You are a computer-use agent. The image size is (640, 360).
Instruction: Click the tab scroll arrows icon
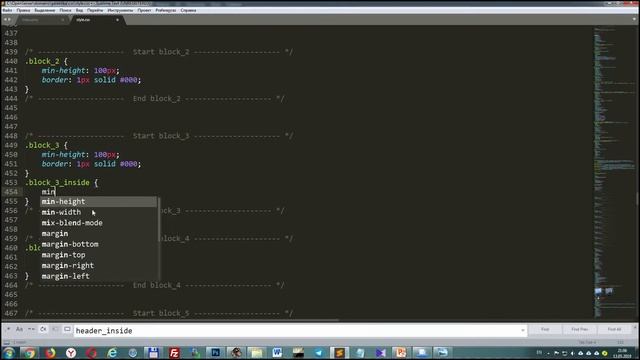7,19
